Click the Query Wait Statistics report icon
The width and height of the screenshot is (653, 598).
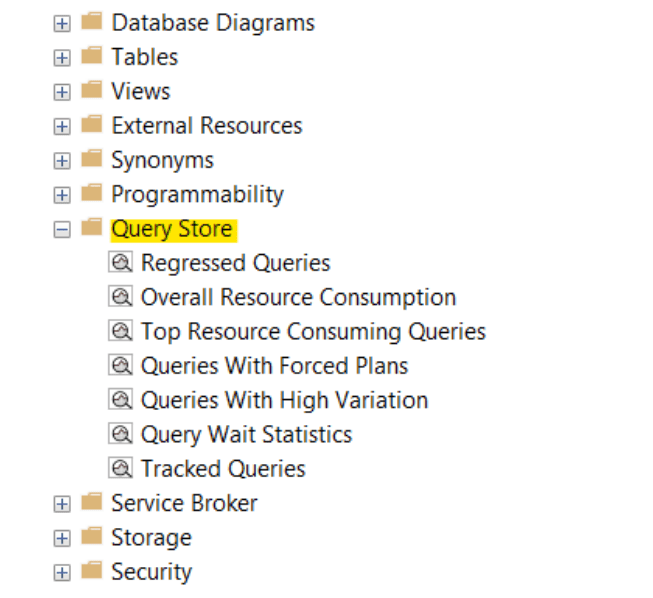coord(120,434)
